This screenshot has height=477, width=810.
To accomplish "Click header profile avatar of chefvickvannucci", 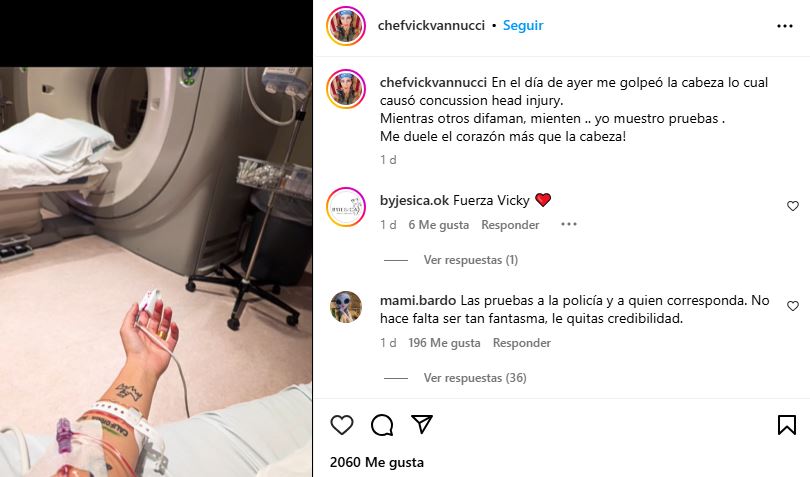I will coord(346,26).
